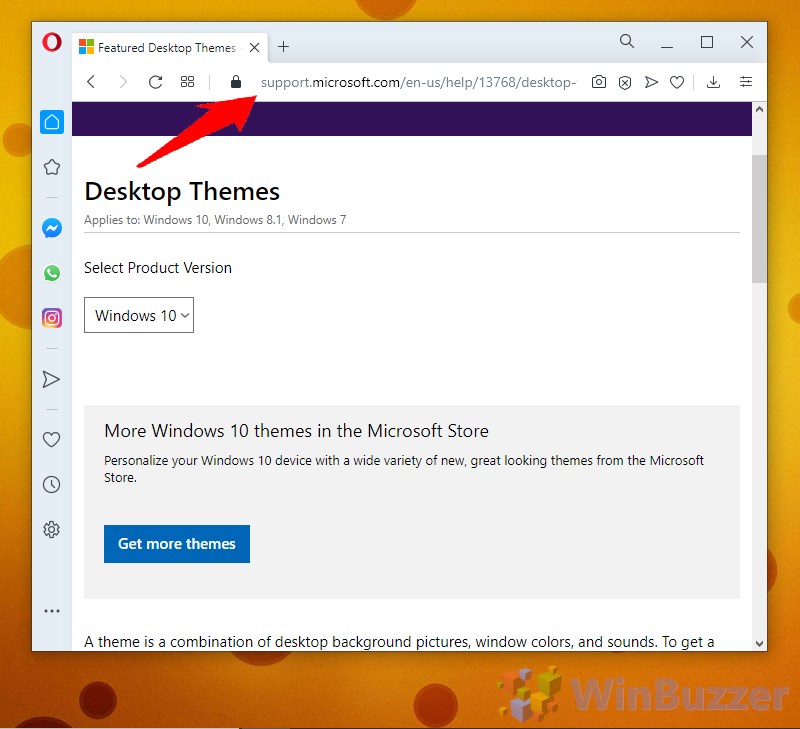Click the page scrollbar up arrow
The height and width of the screenshot is (729, 800).
pyautogui.click(x=759, y=109)
